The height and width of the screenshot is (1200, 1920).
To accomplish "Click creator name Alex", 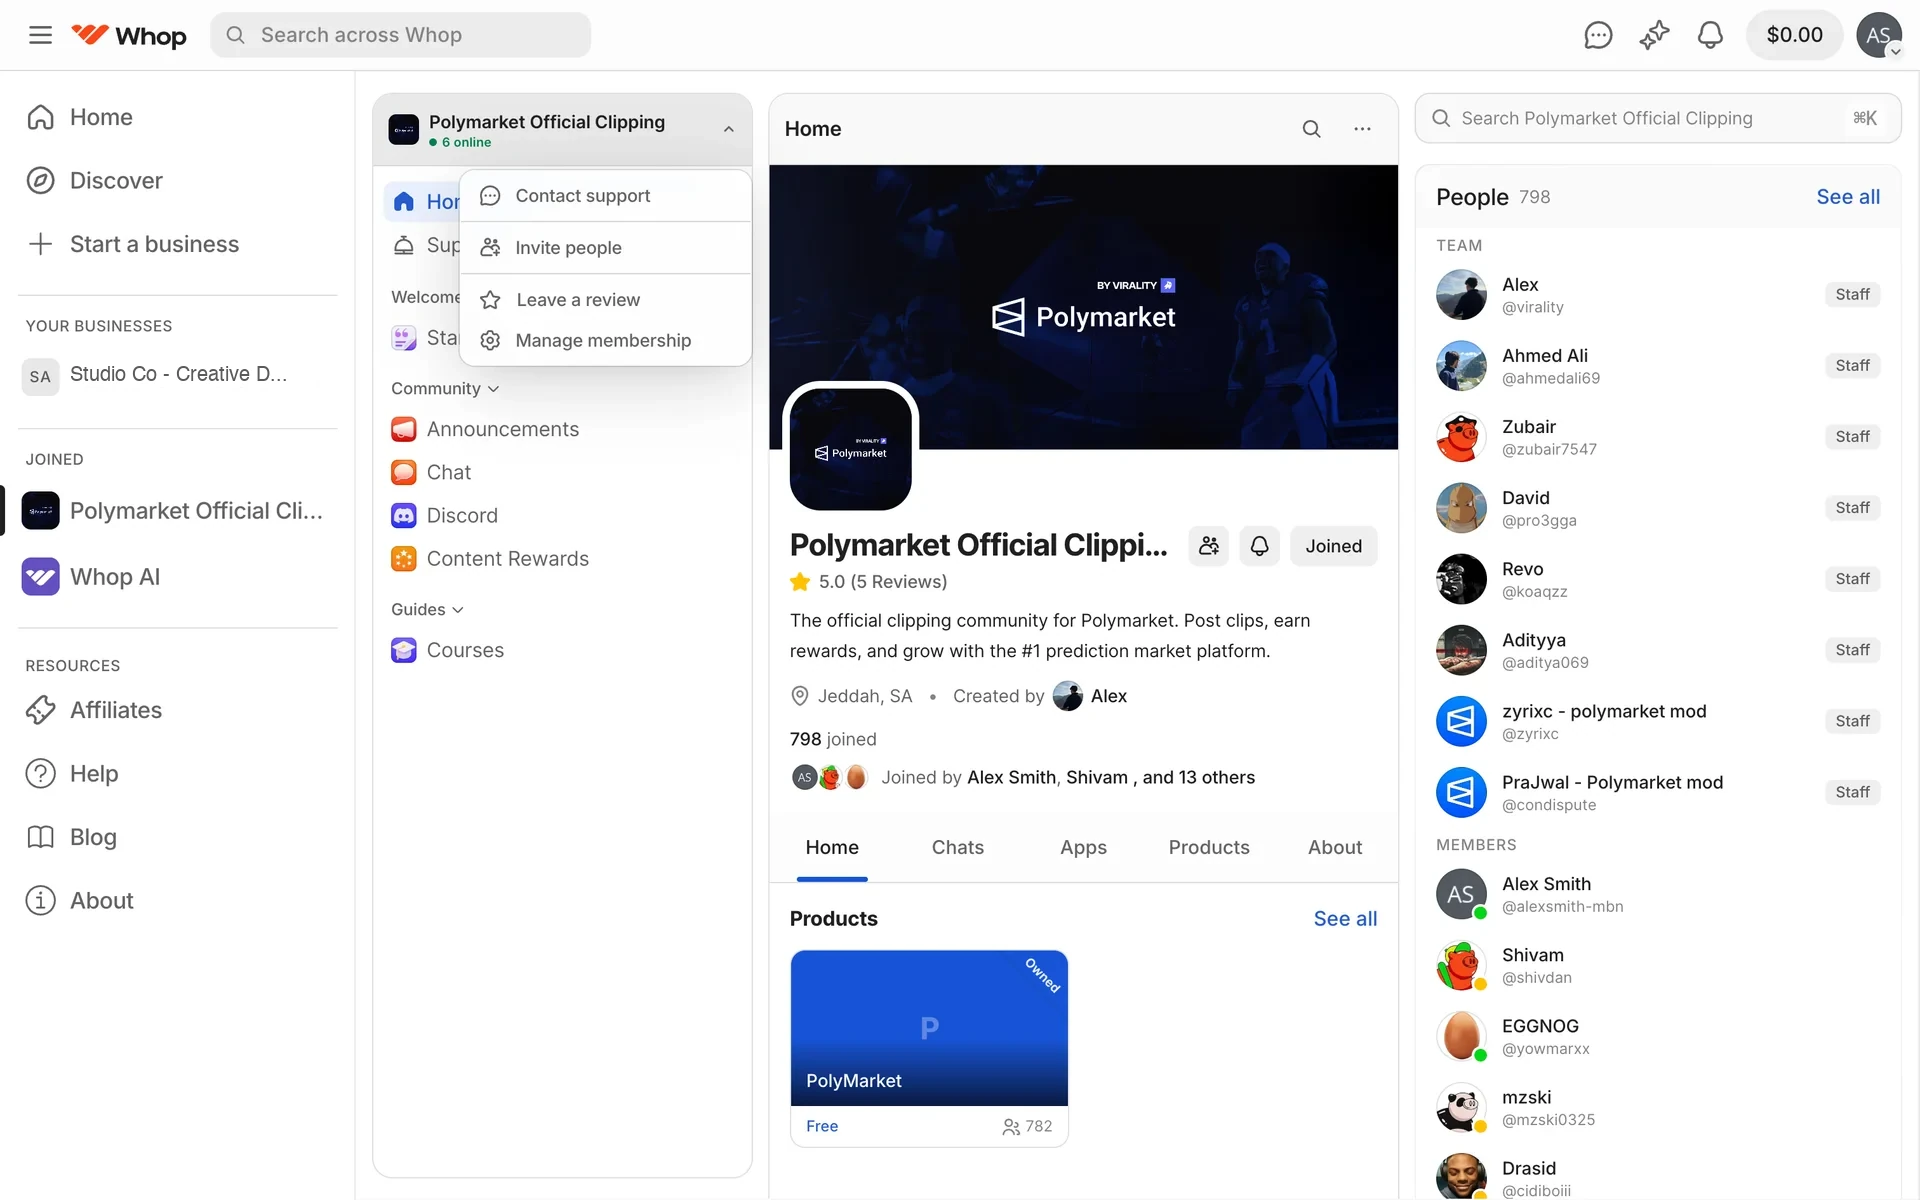I will pyautogui.click(x=1108, y=696).
